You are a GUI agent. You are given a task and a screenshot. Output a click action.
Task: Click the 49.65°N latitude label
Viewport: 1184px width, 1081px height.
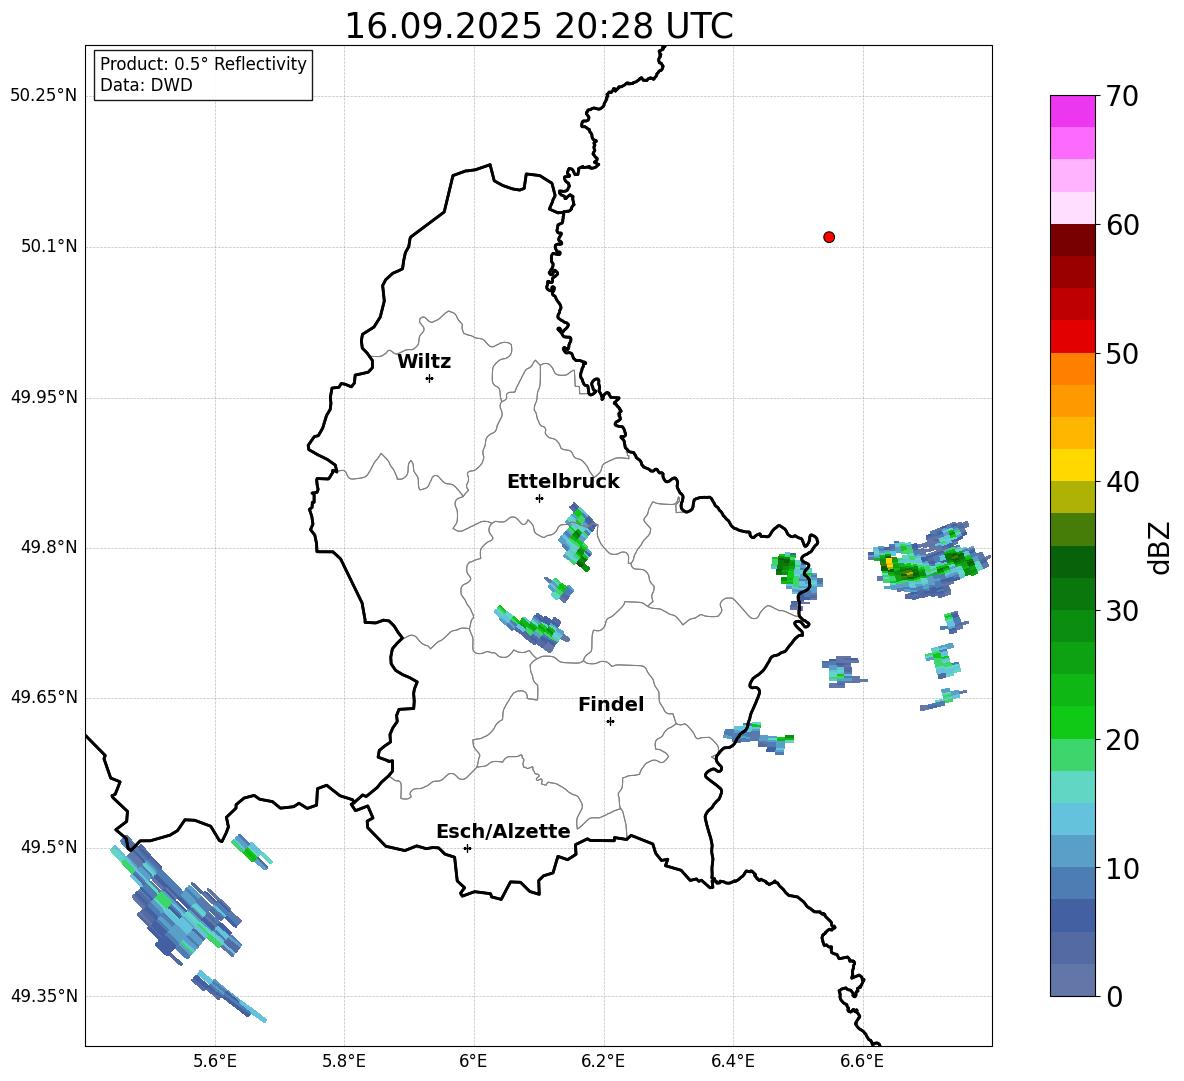[44, 697]
